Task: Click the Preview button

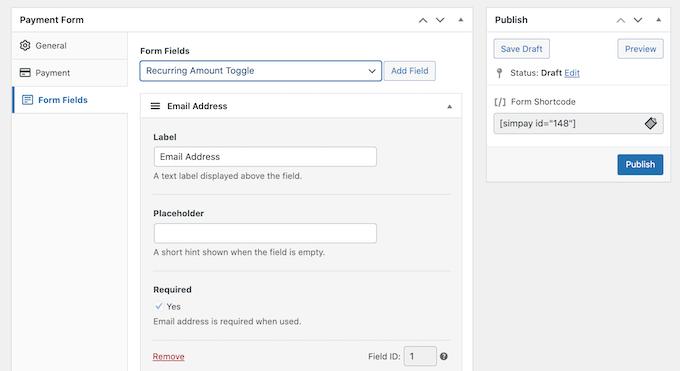Action: tap(640, 49)
